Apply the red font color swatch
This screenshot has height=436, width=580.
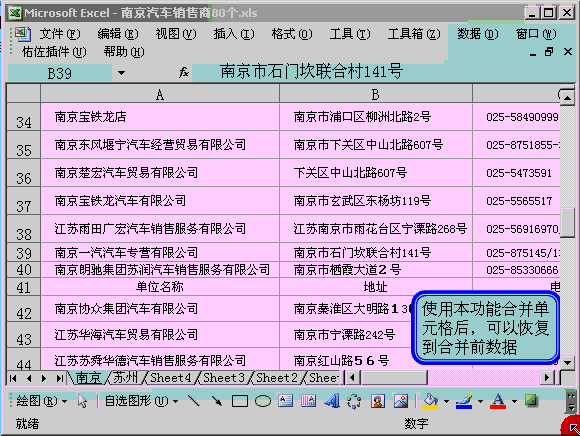[x=498, y=401]
